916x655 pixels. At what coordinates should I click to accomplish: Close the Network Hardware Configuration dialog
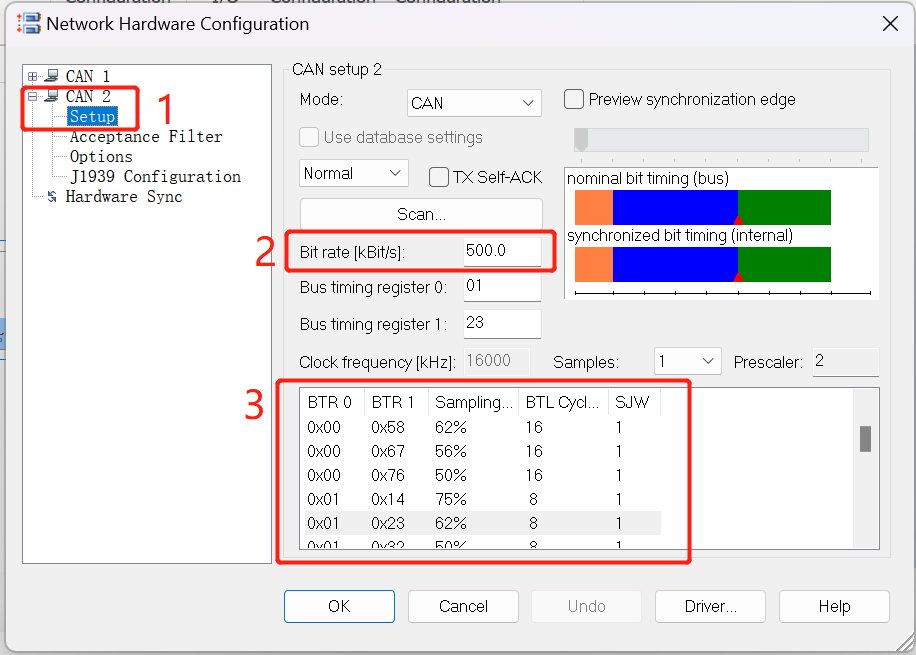(890, 24)
